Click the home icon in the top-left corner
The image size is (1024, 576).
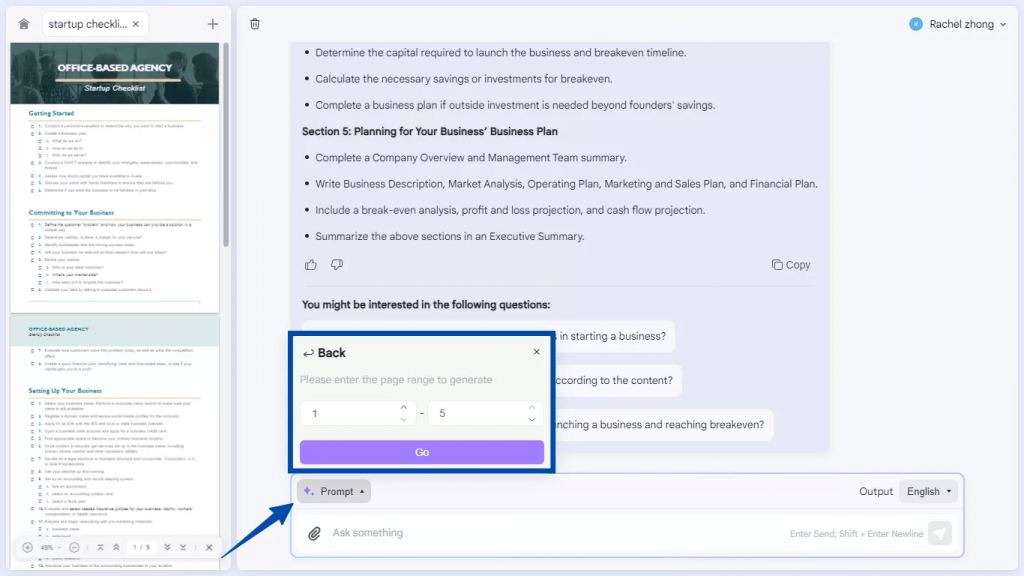[23, 22]
